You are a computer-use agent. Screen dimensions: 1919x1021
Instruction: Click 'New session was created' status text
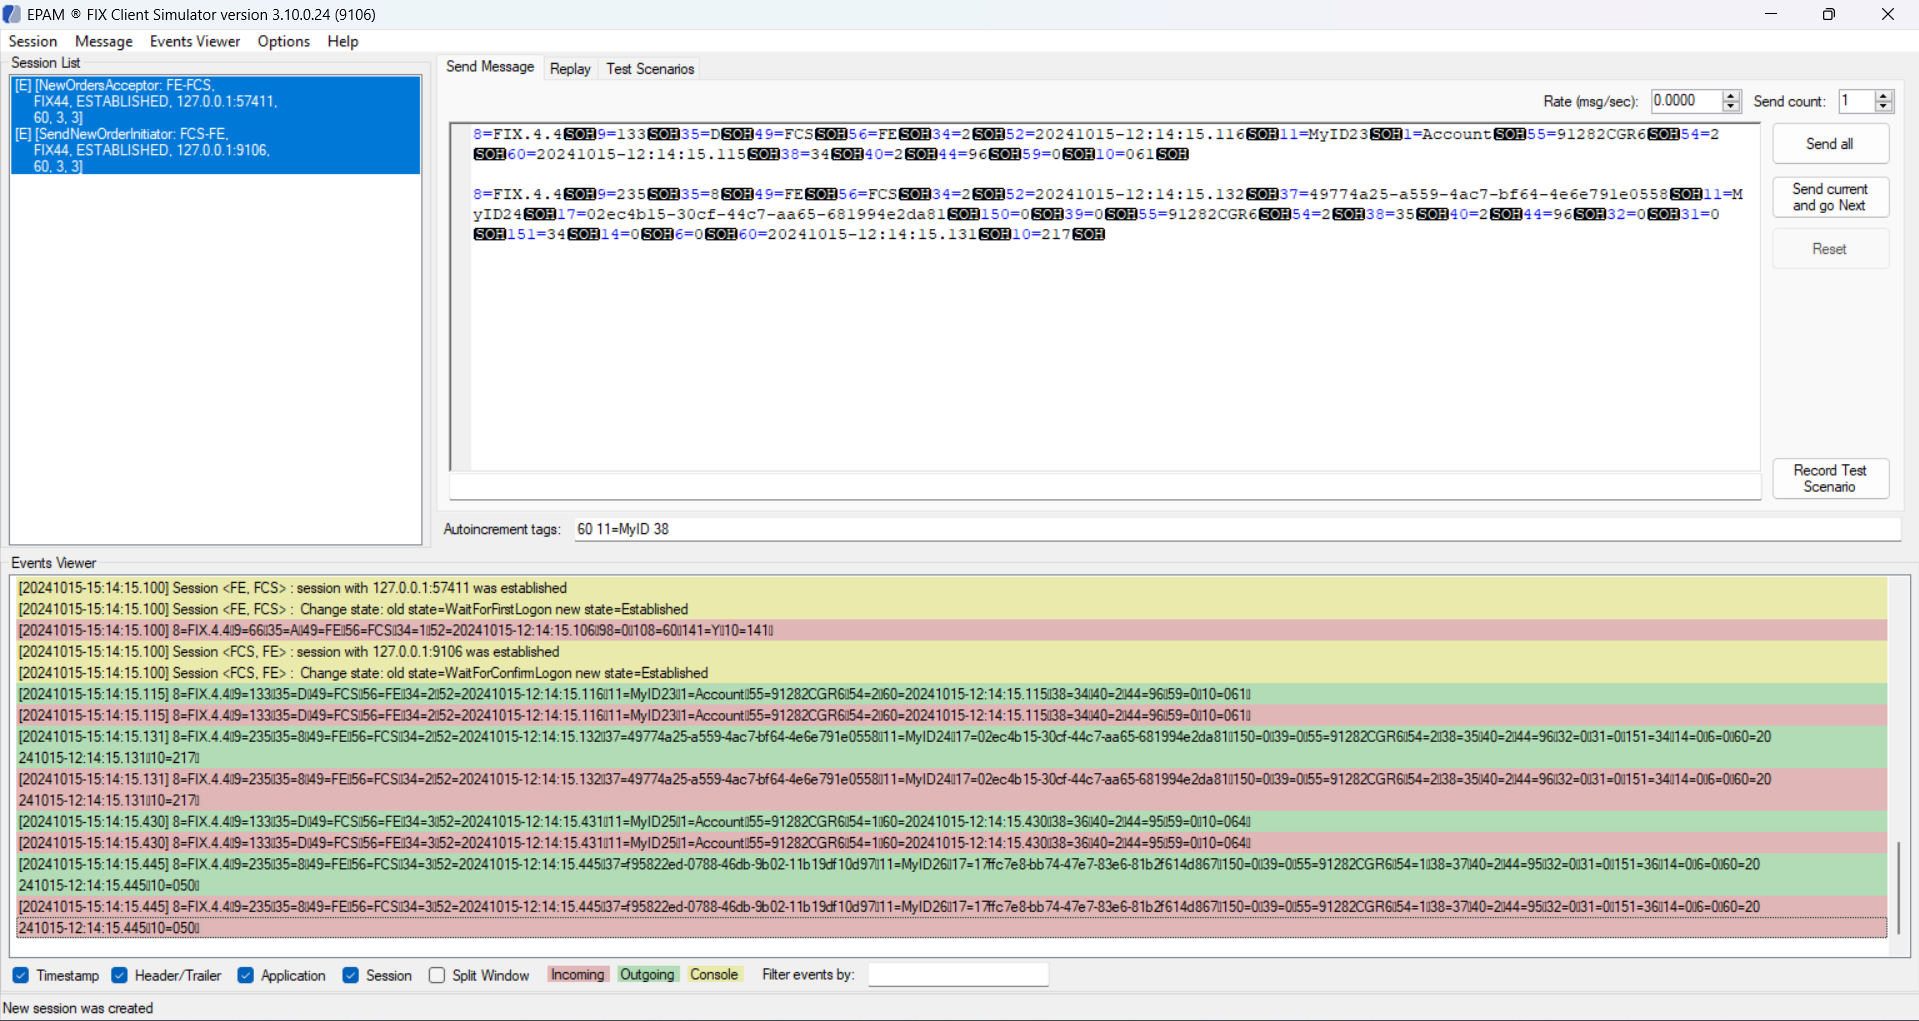tap(78, 1008)
